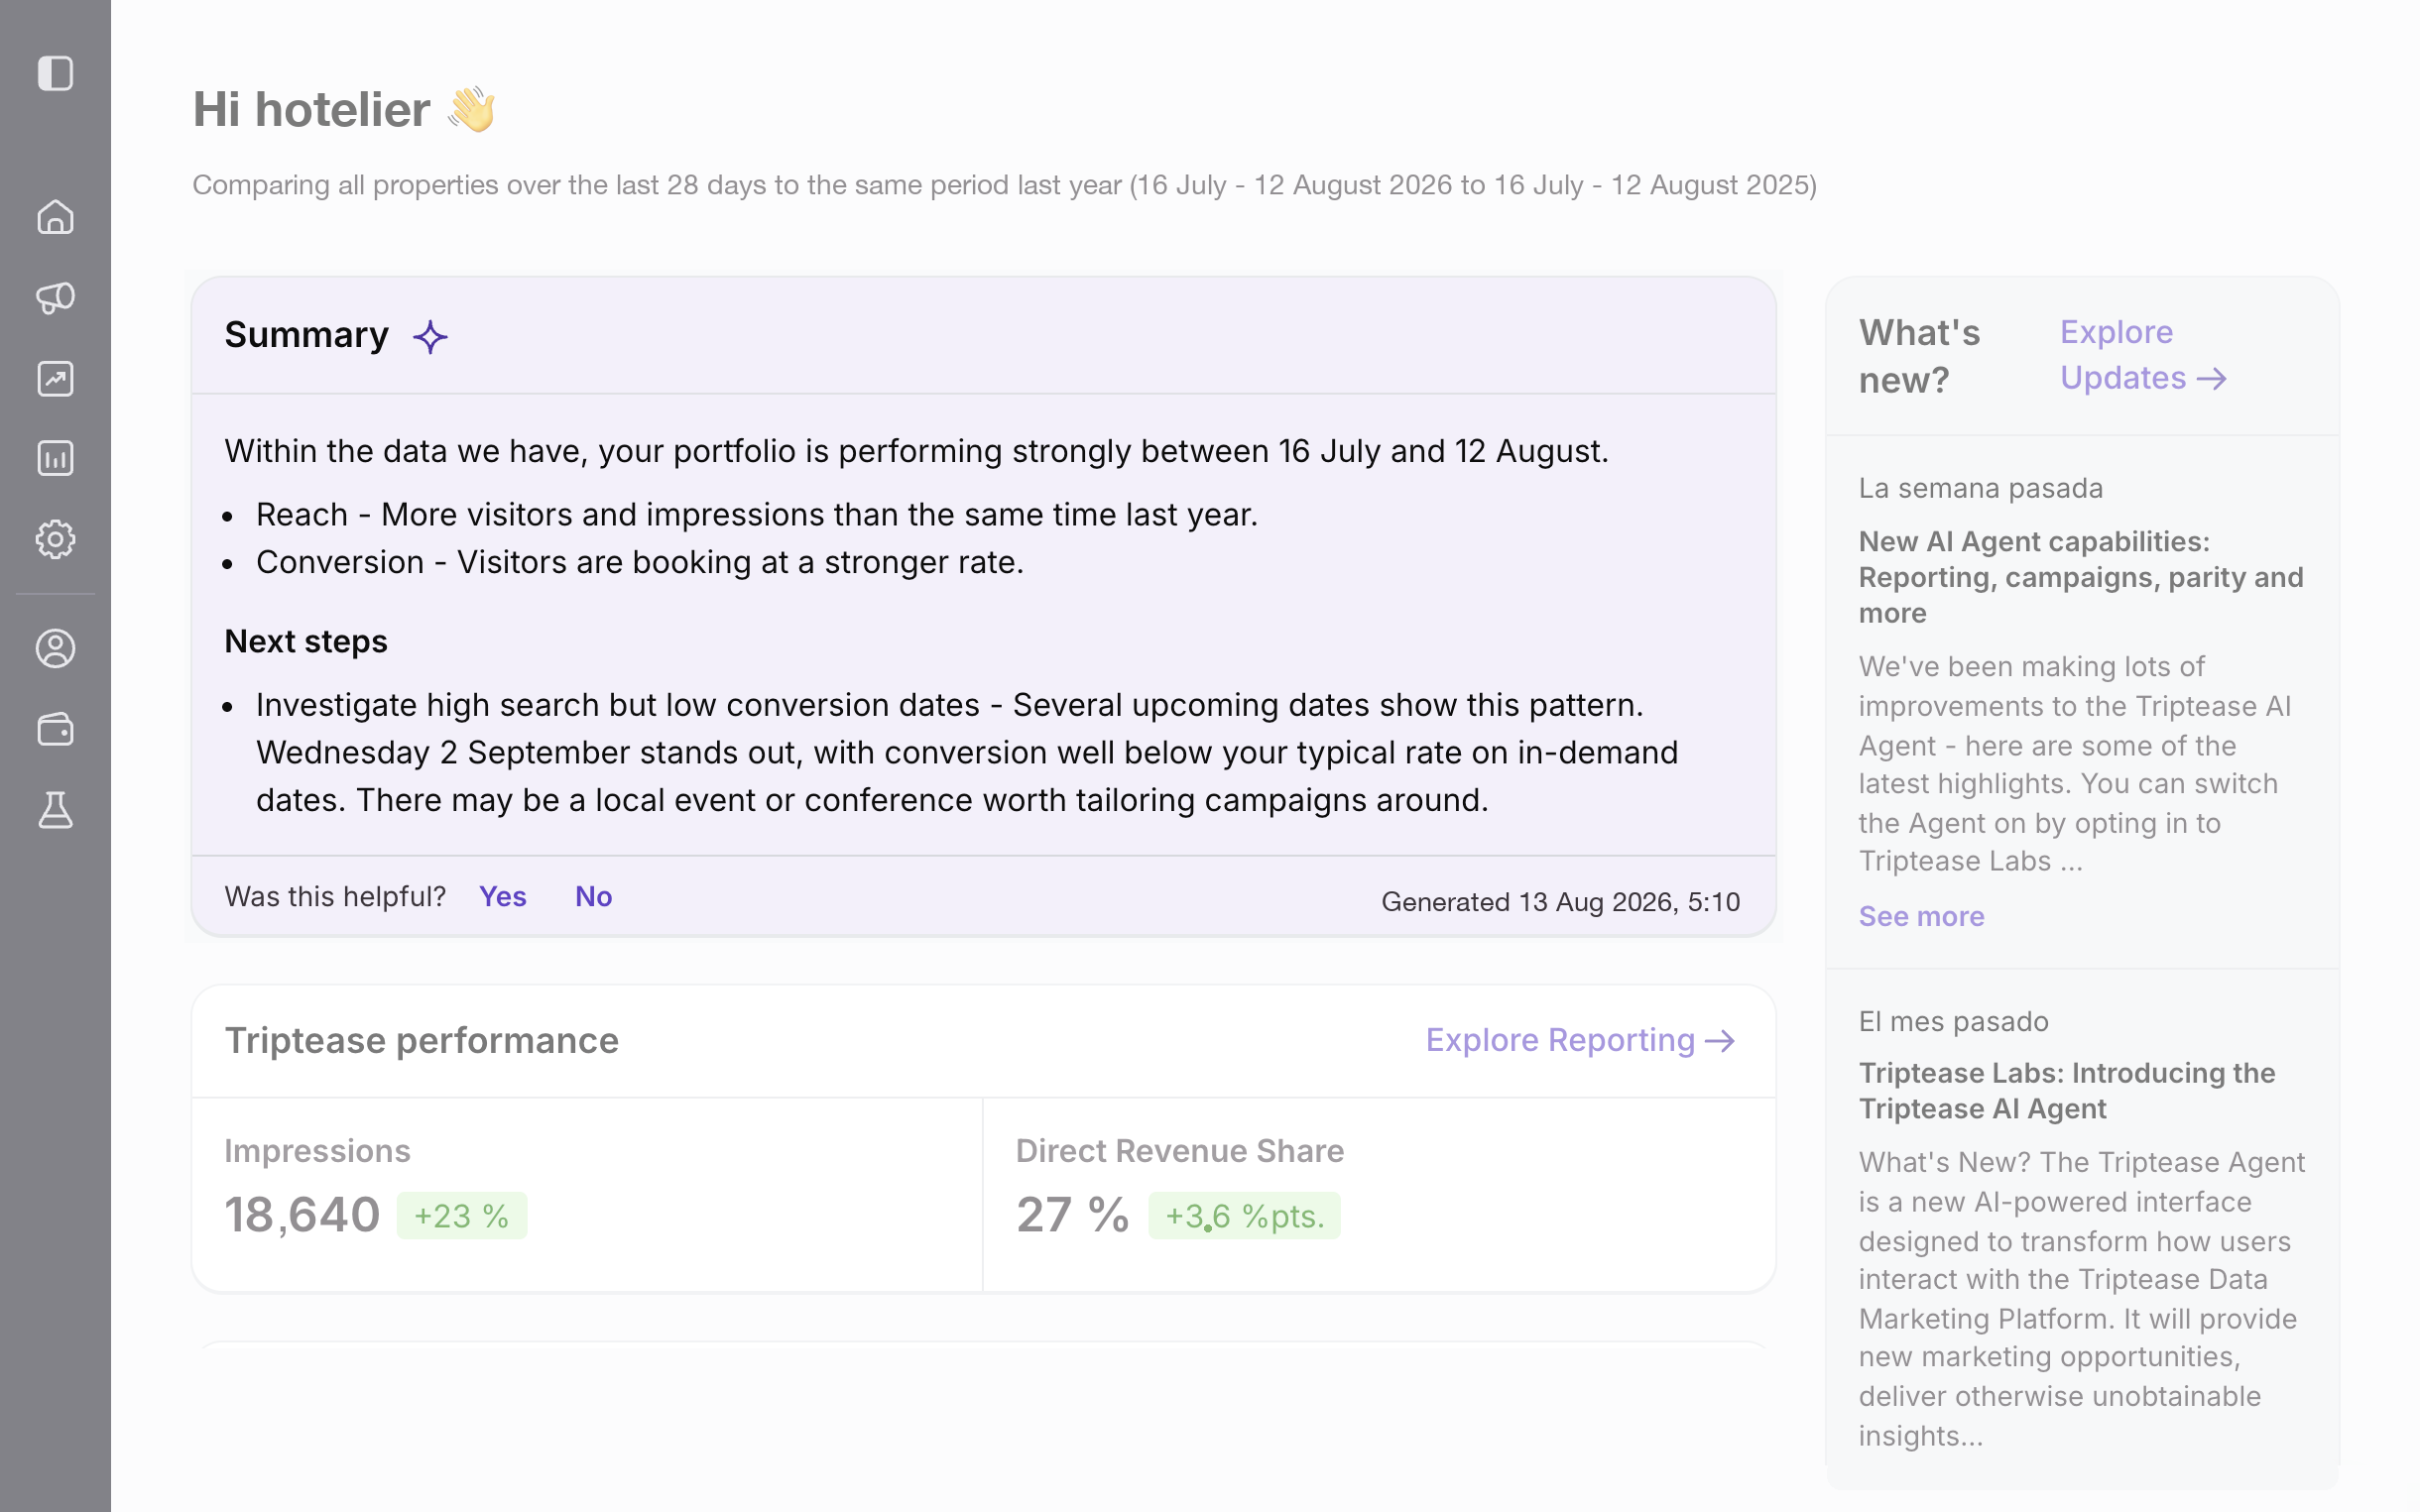Click the 'Triptease performance' heading
Image resolution: width=2420 pixels, height=1512 pixels.
click(x=422, y=1041)
